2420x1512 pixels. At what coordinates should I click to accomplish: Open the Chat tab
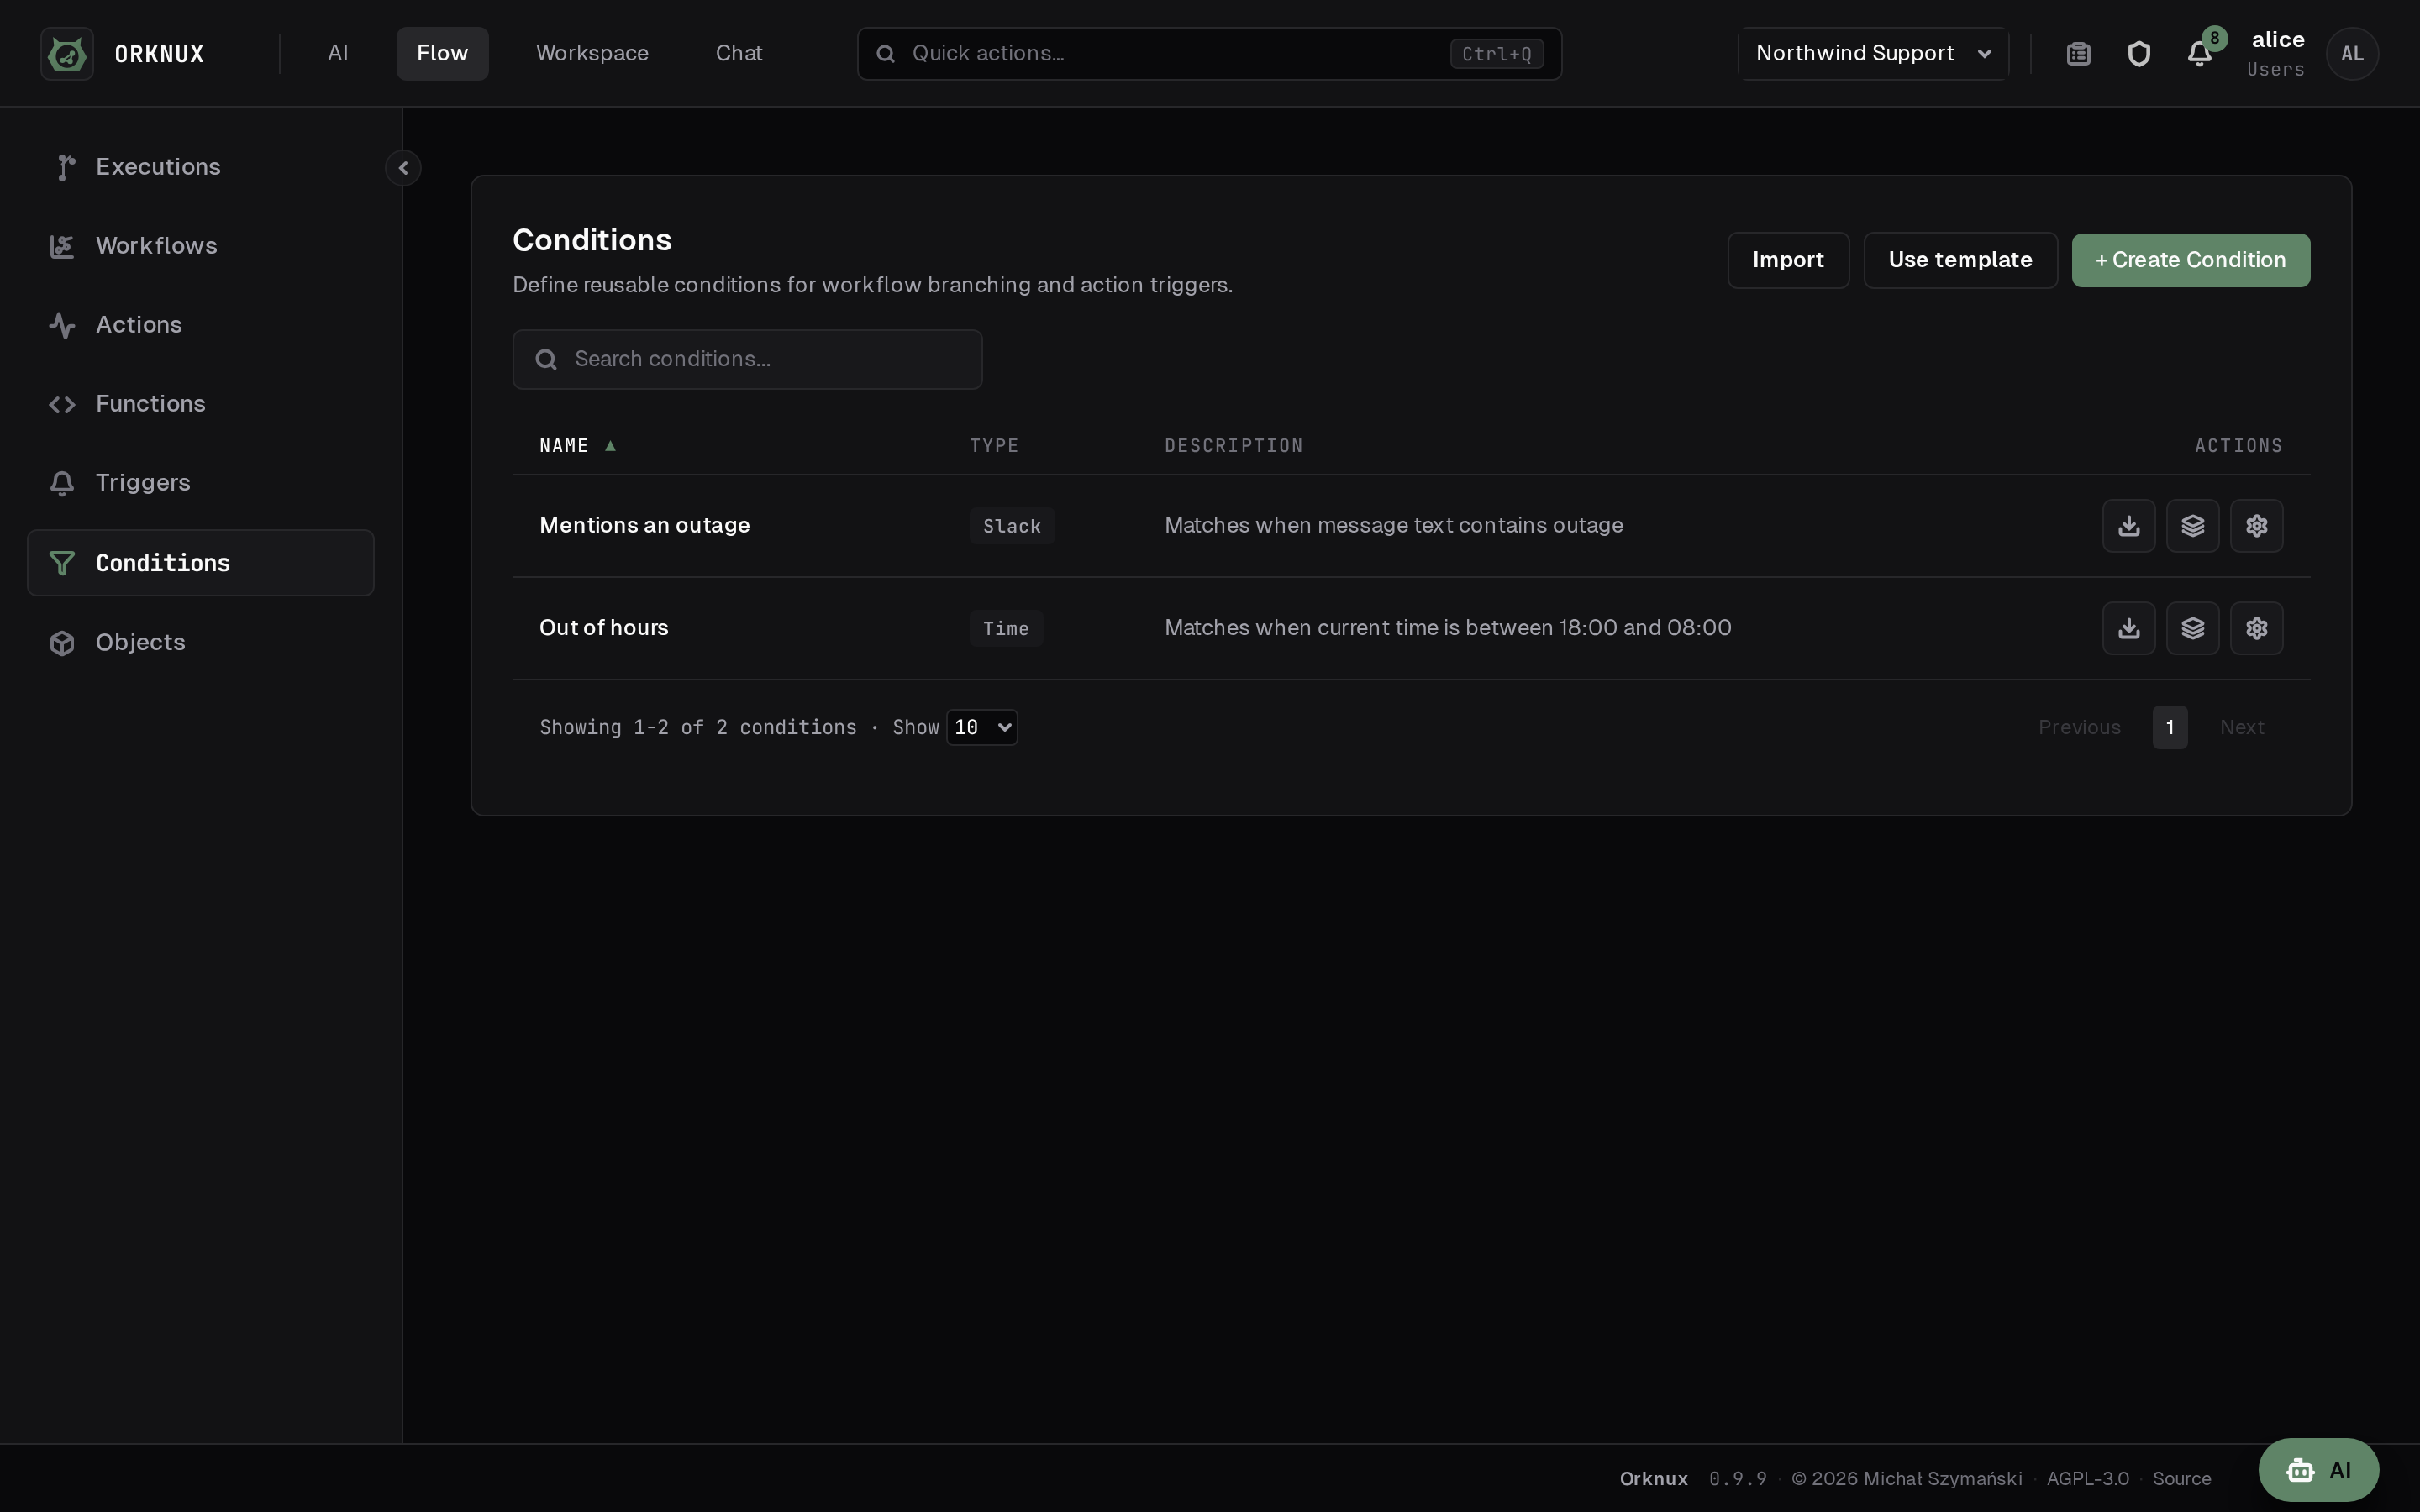pos(739,53)
